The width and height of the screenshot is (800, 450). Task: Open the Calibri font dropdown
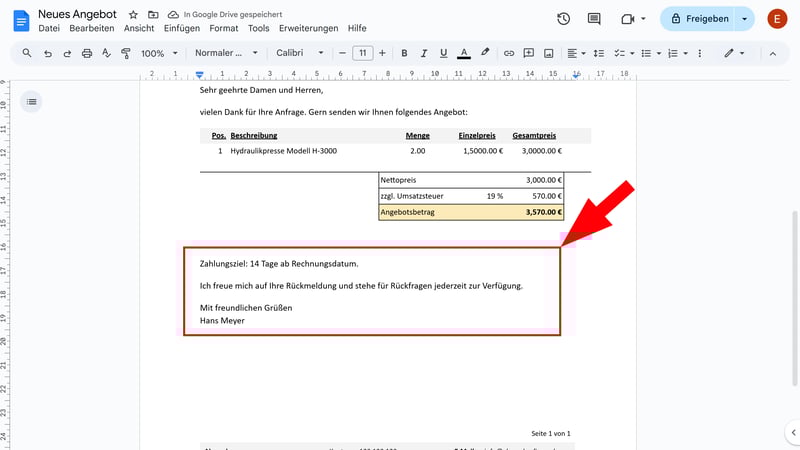click(299, 53)
